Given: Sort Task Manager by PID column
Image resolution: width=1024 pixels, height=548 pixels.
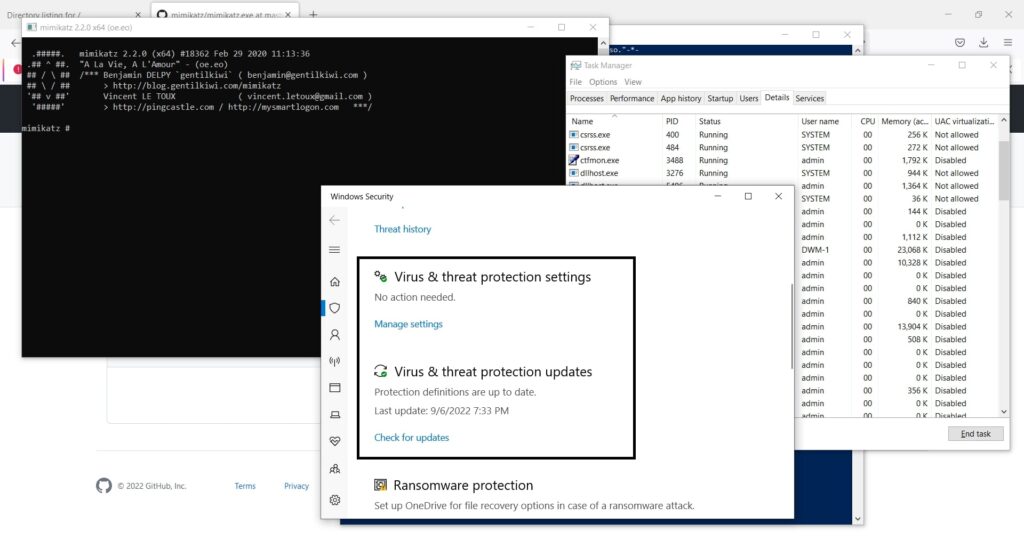Looking at the screenshot, I should point(677,121).
